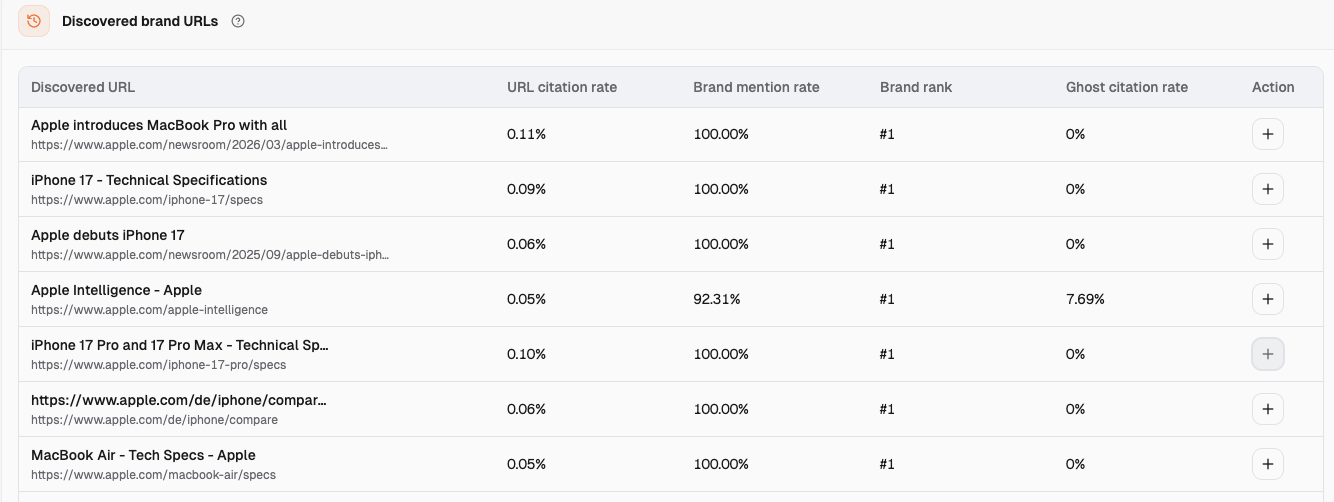Open the Apple debuts iPhone 17 title
This screenshot has height=502, width=1334.
(108, 235)
